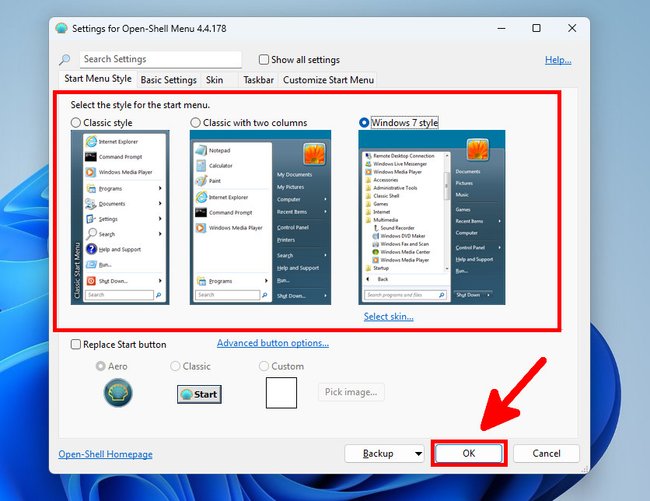Click the Classic Start button image
Viewport: 650px width, 501px height.
coord(199,394)
